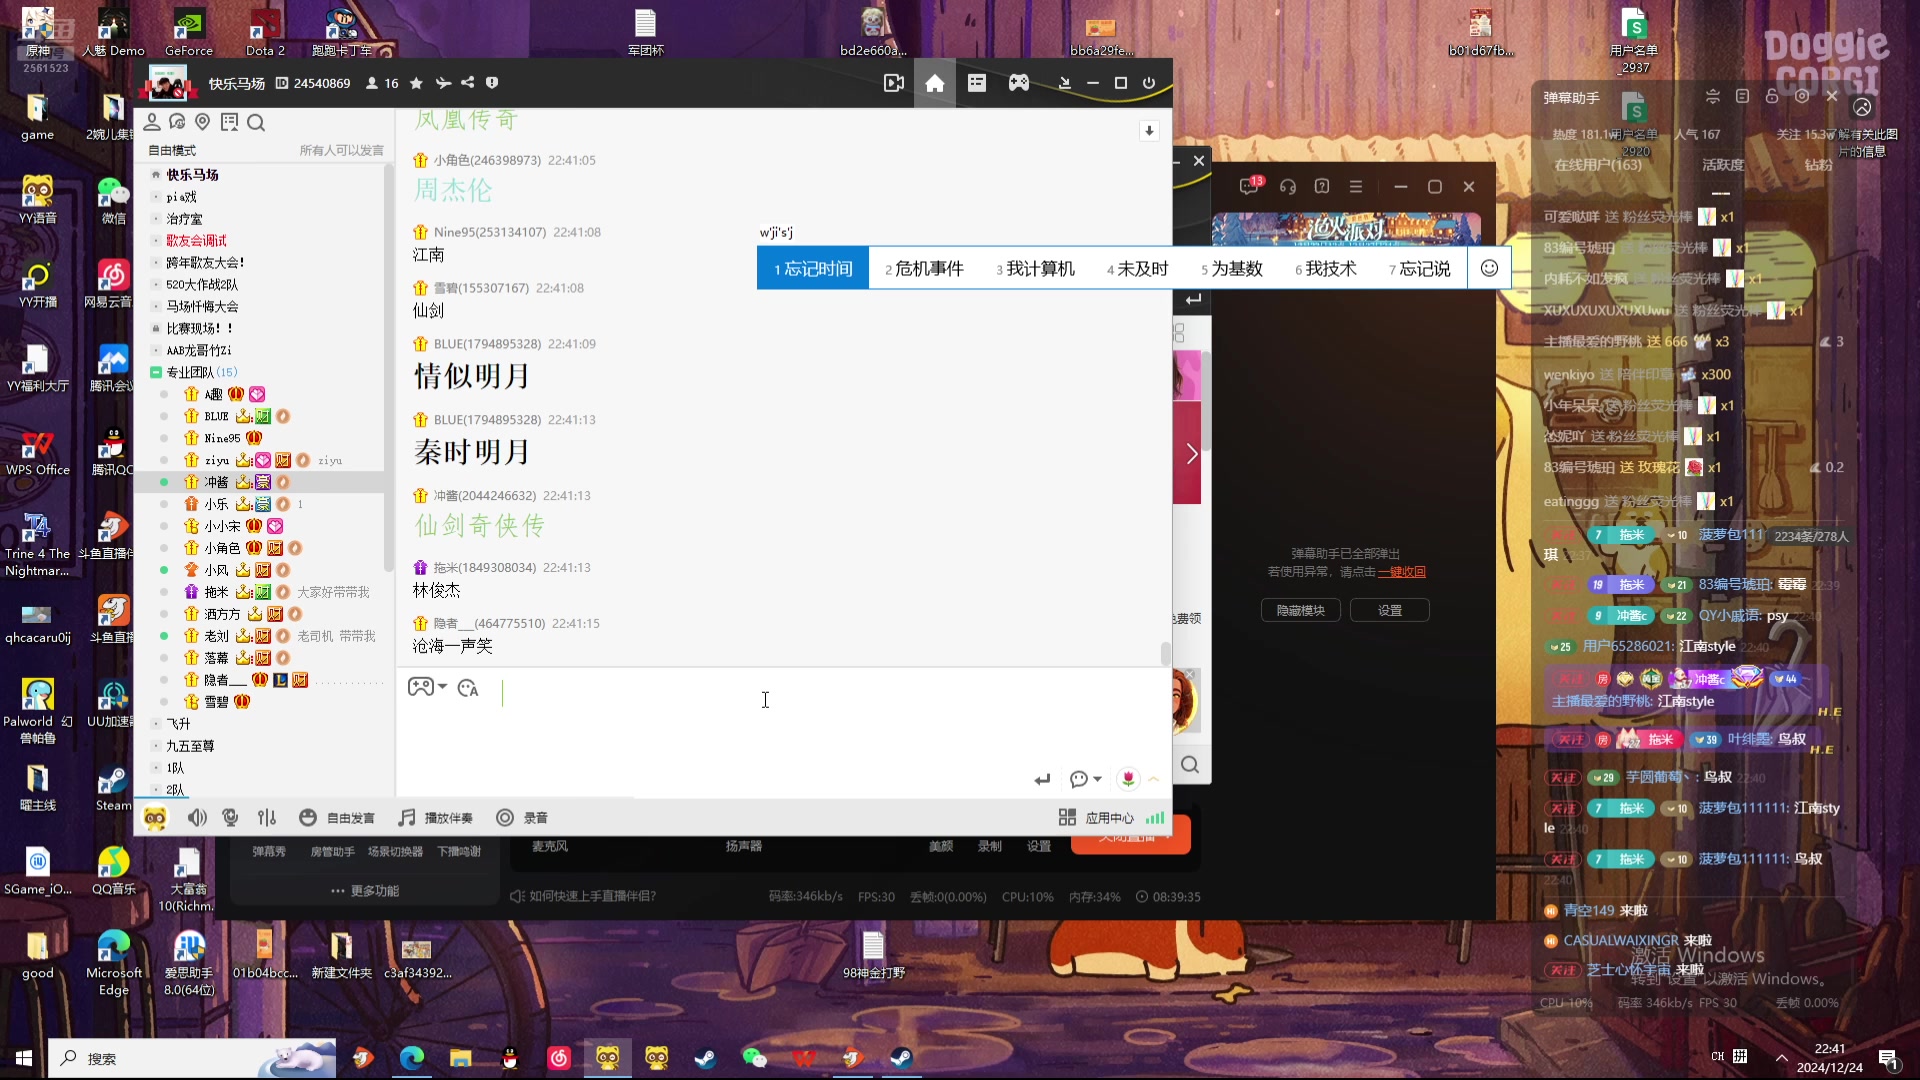Choose IME candidate 忘记说

pos(1420,268)
